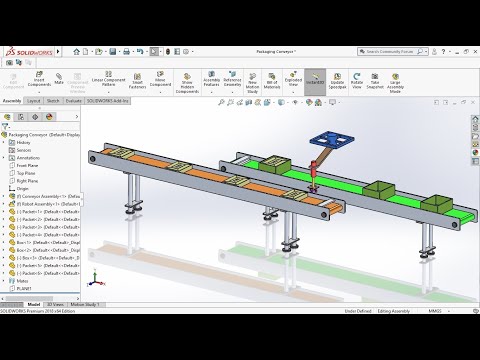Click Take Snapshot tool
480x360 pixels.
375,81
